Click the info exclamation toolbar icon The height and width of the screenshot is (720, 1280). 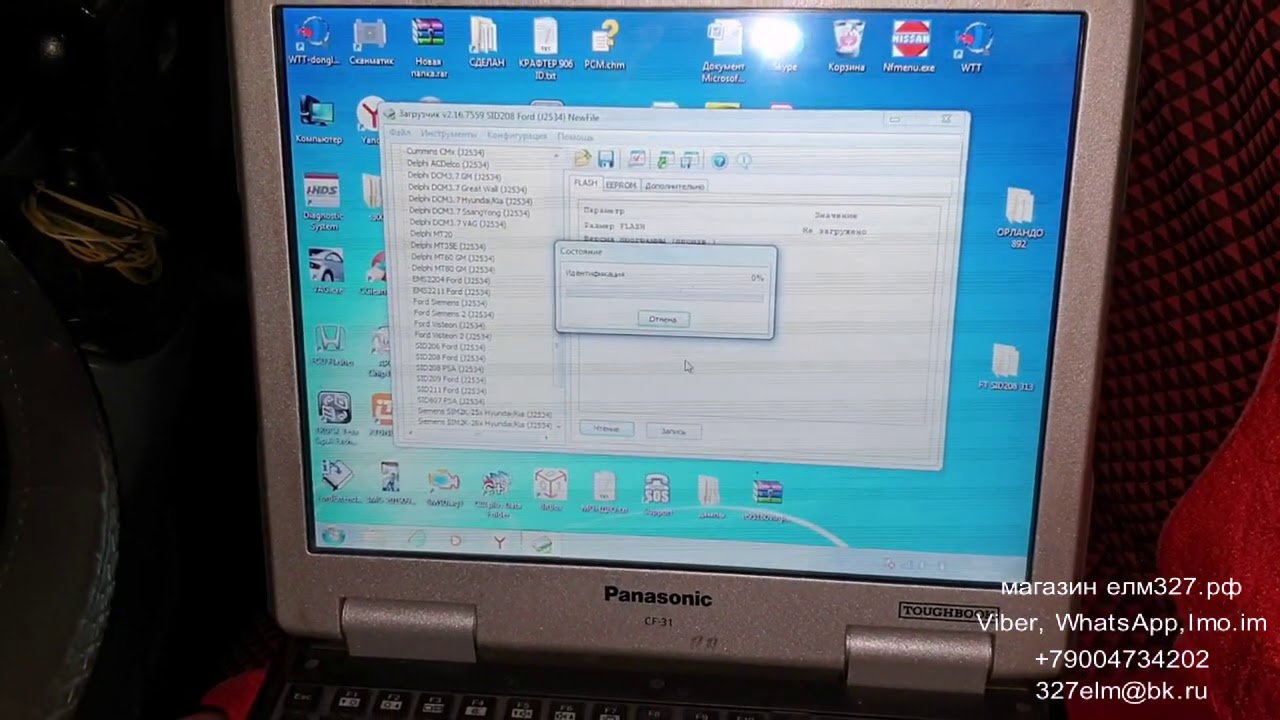click(743, 161)
